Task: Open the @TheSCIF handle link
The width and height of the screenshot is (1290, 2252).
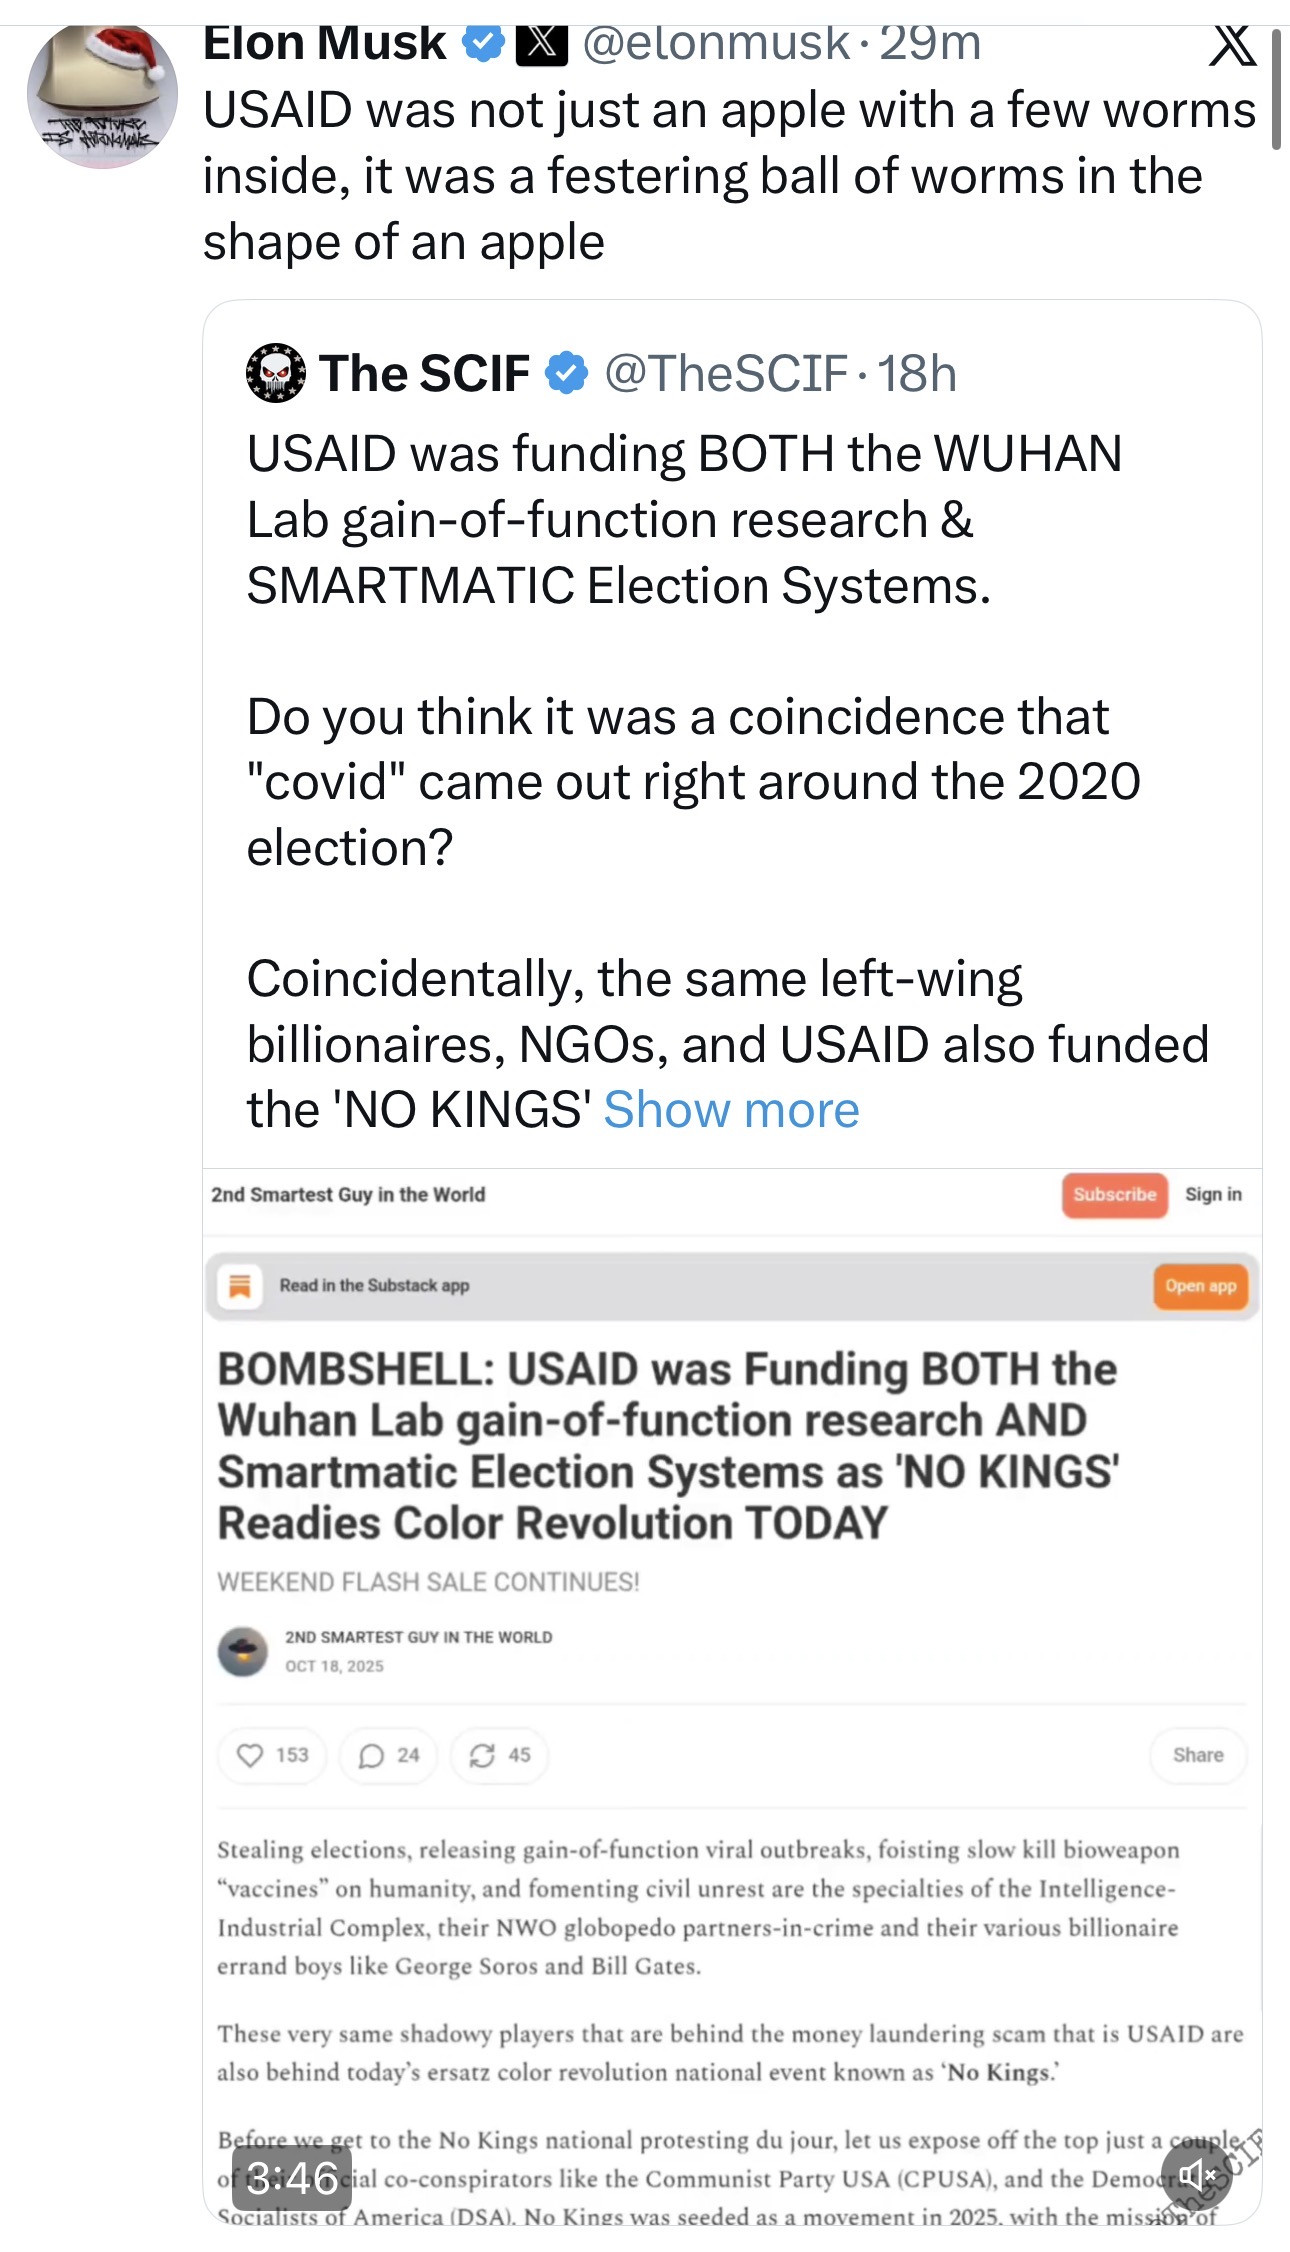Action: pos(726,373)
